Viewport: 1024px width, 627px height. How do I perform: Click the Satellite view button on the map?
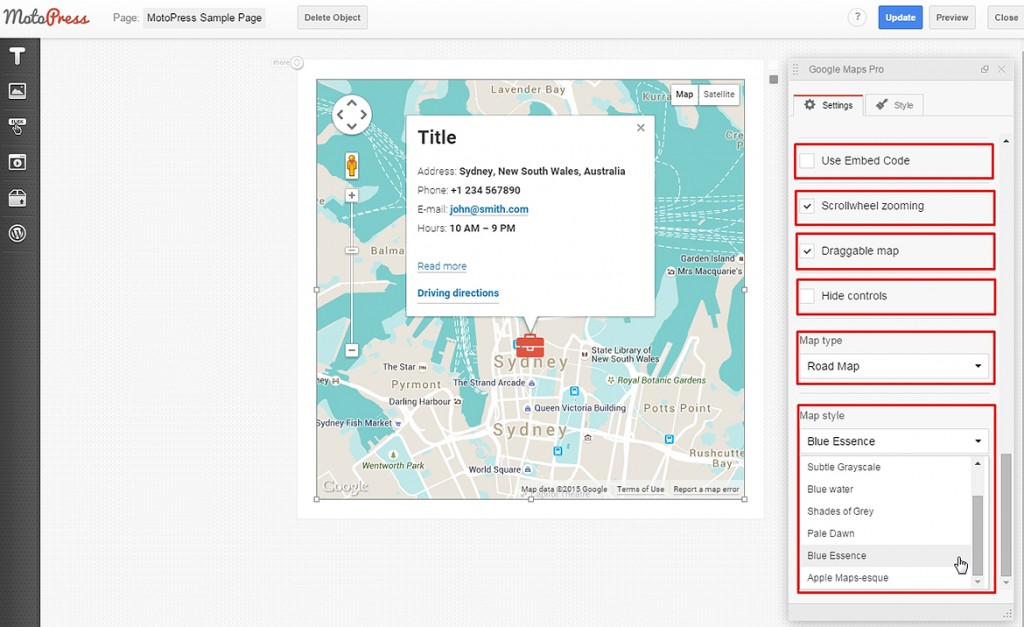(x=719, y=94)
